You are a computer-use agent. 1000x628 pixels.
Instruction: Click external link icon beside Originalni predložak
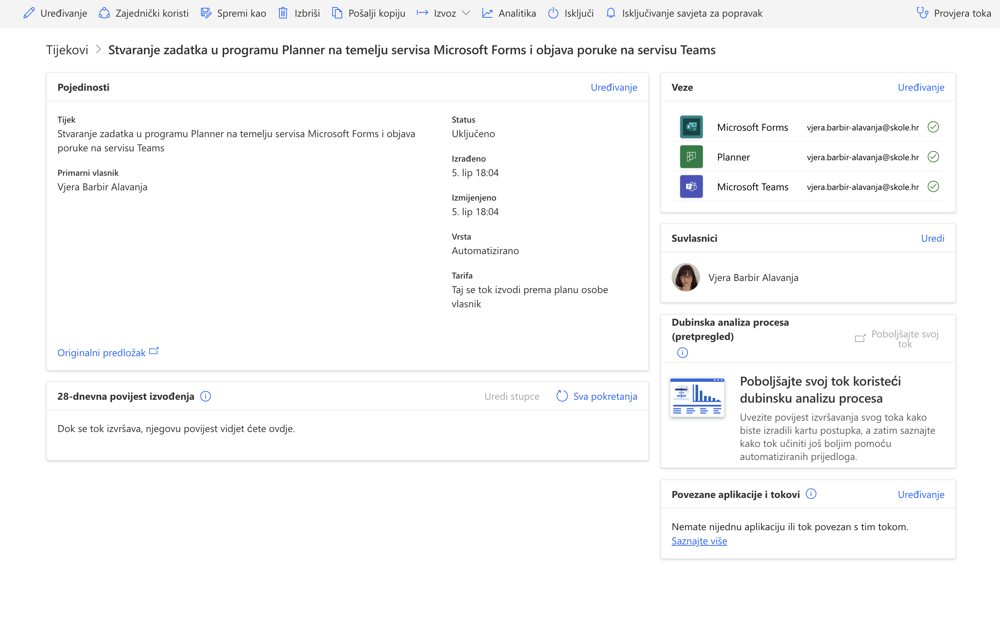click(x=154, y=351)
